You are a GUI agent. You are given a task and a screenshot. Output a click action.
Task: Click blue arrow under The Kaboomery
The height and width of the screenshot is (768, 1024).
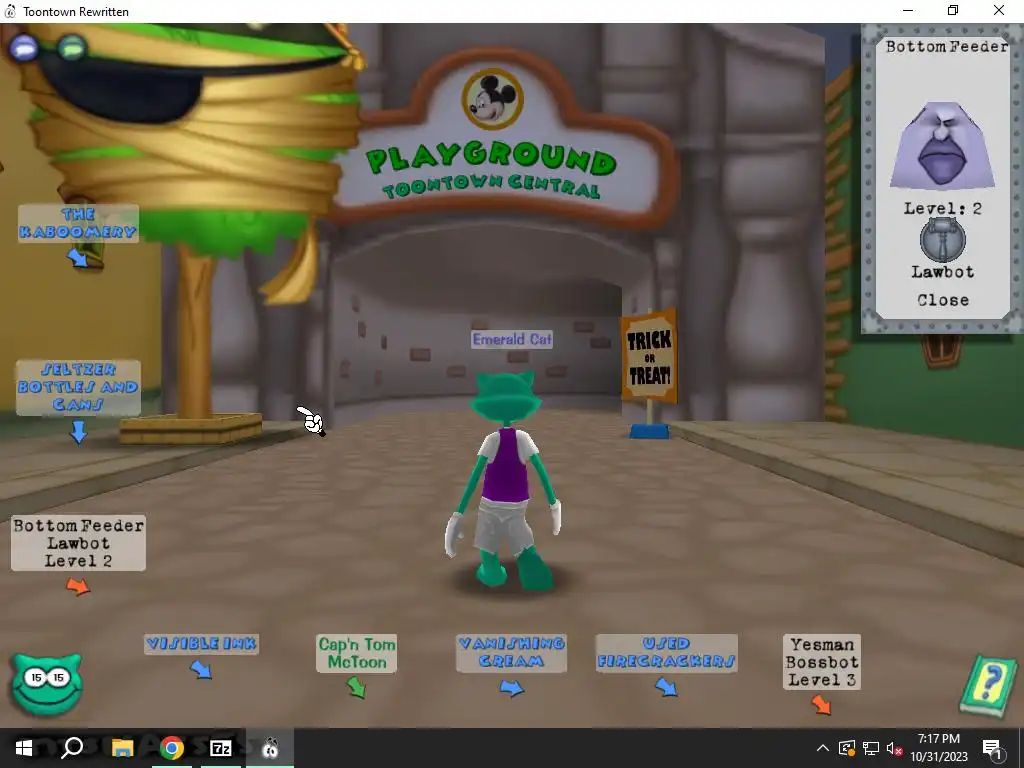[x=78, y=258]
